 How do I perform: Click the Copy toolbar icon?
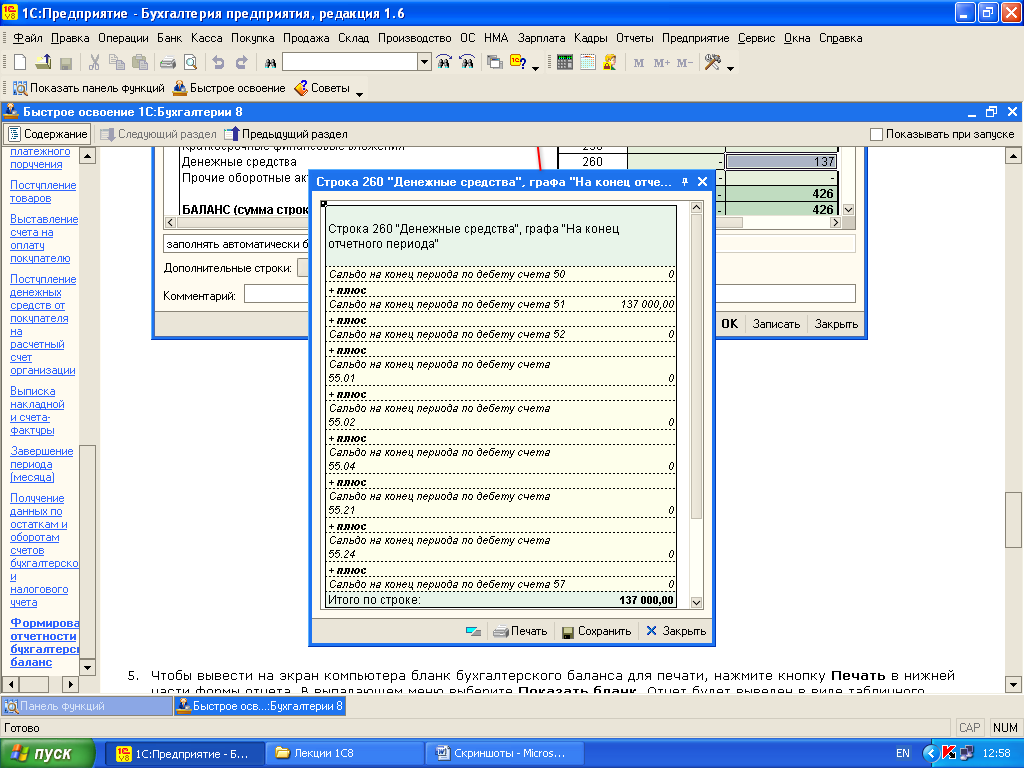coord(117,63)
